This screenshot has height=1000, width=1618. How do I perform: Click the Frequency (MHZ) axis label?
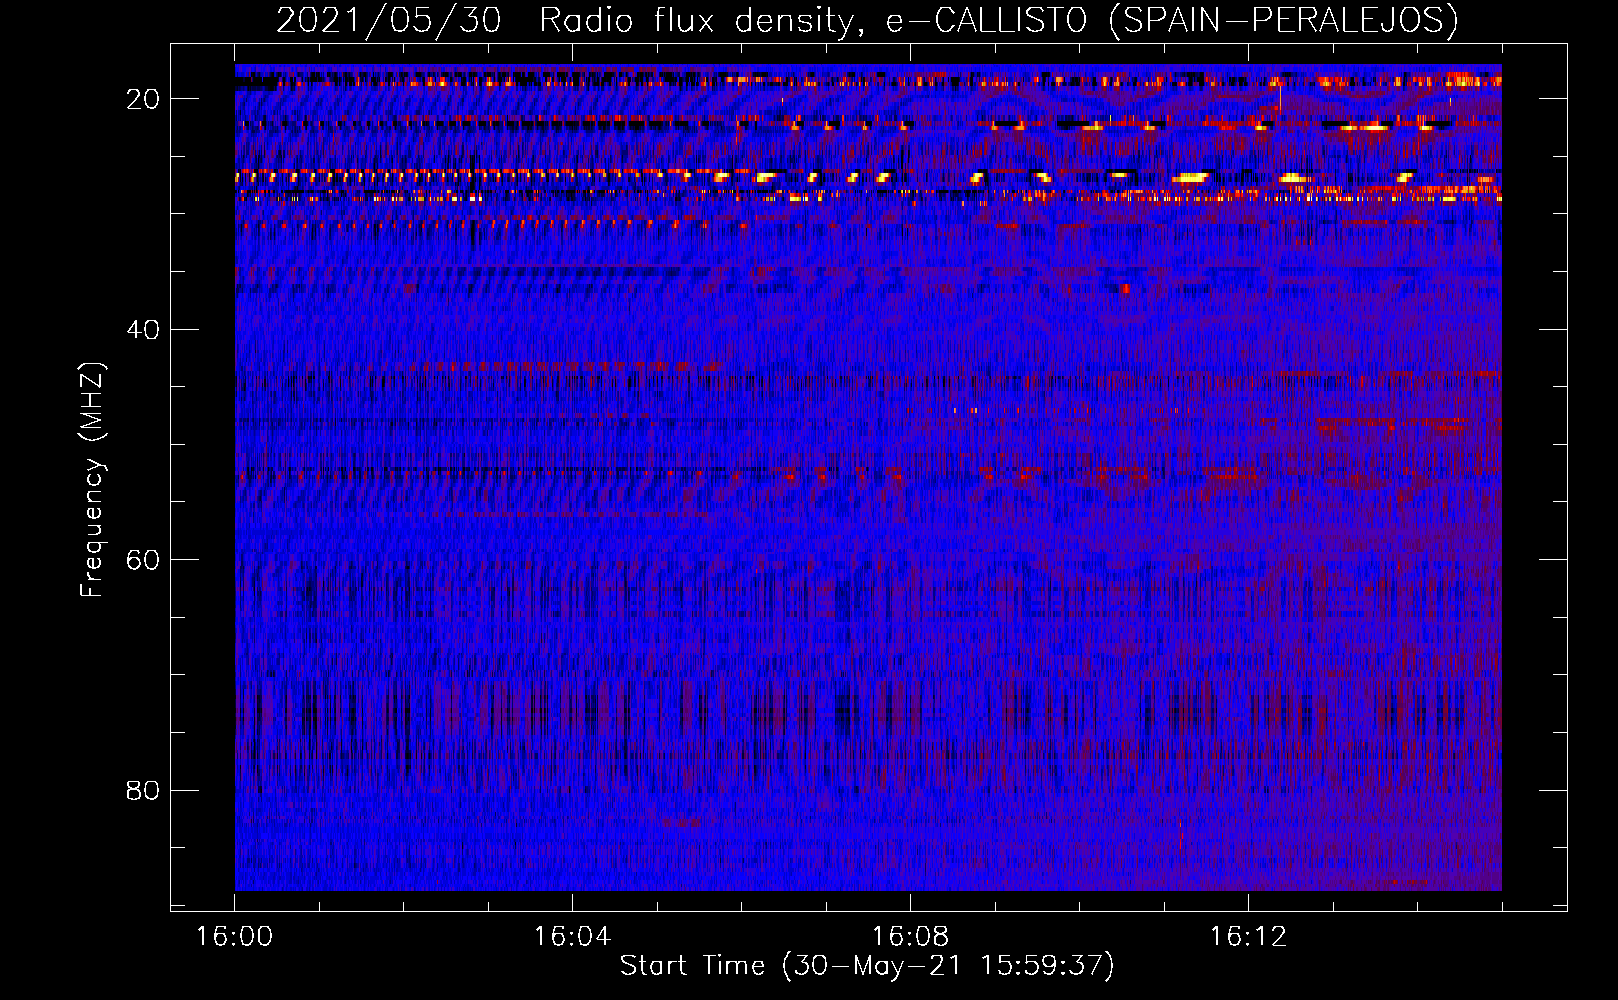pos(92,480)
